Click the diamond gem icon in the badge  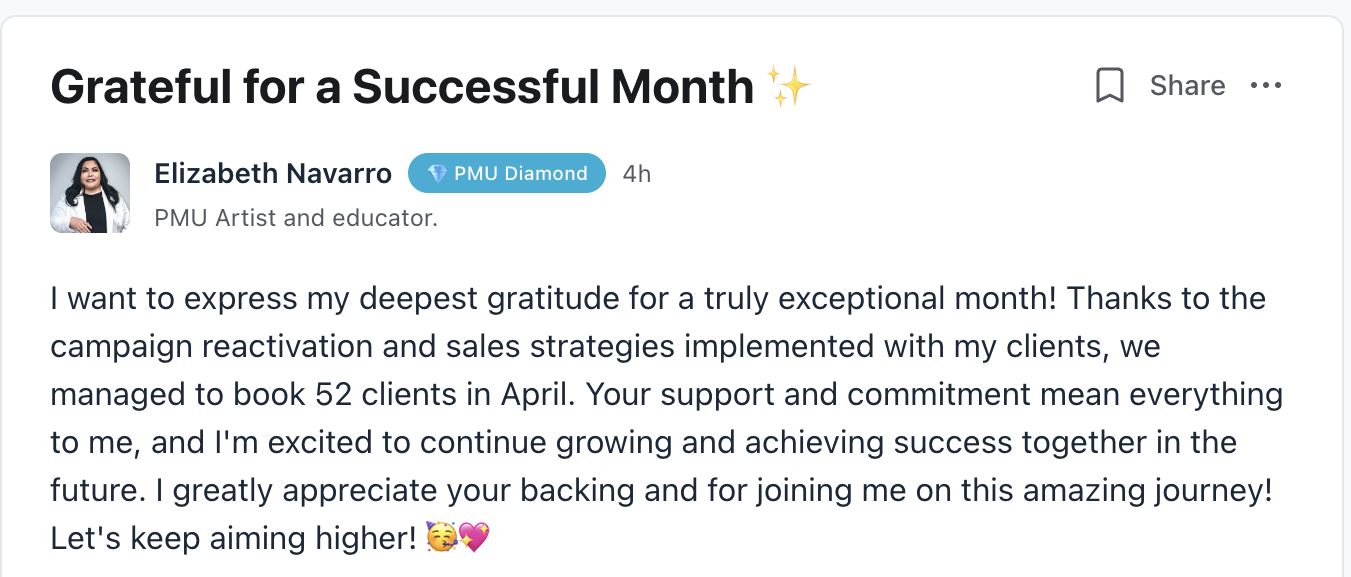437,174
